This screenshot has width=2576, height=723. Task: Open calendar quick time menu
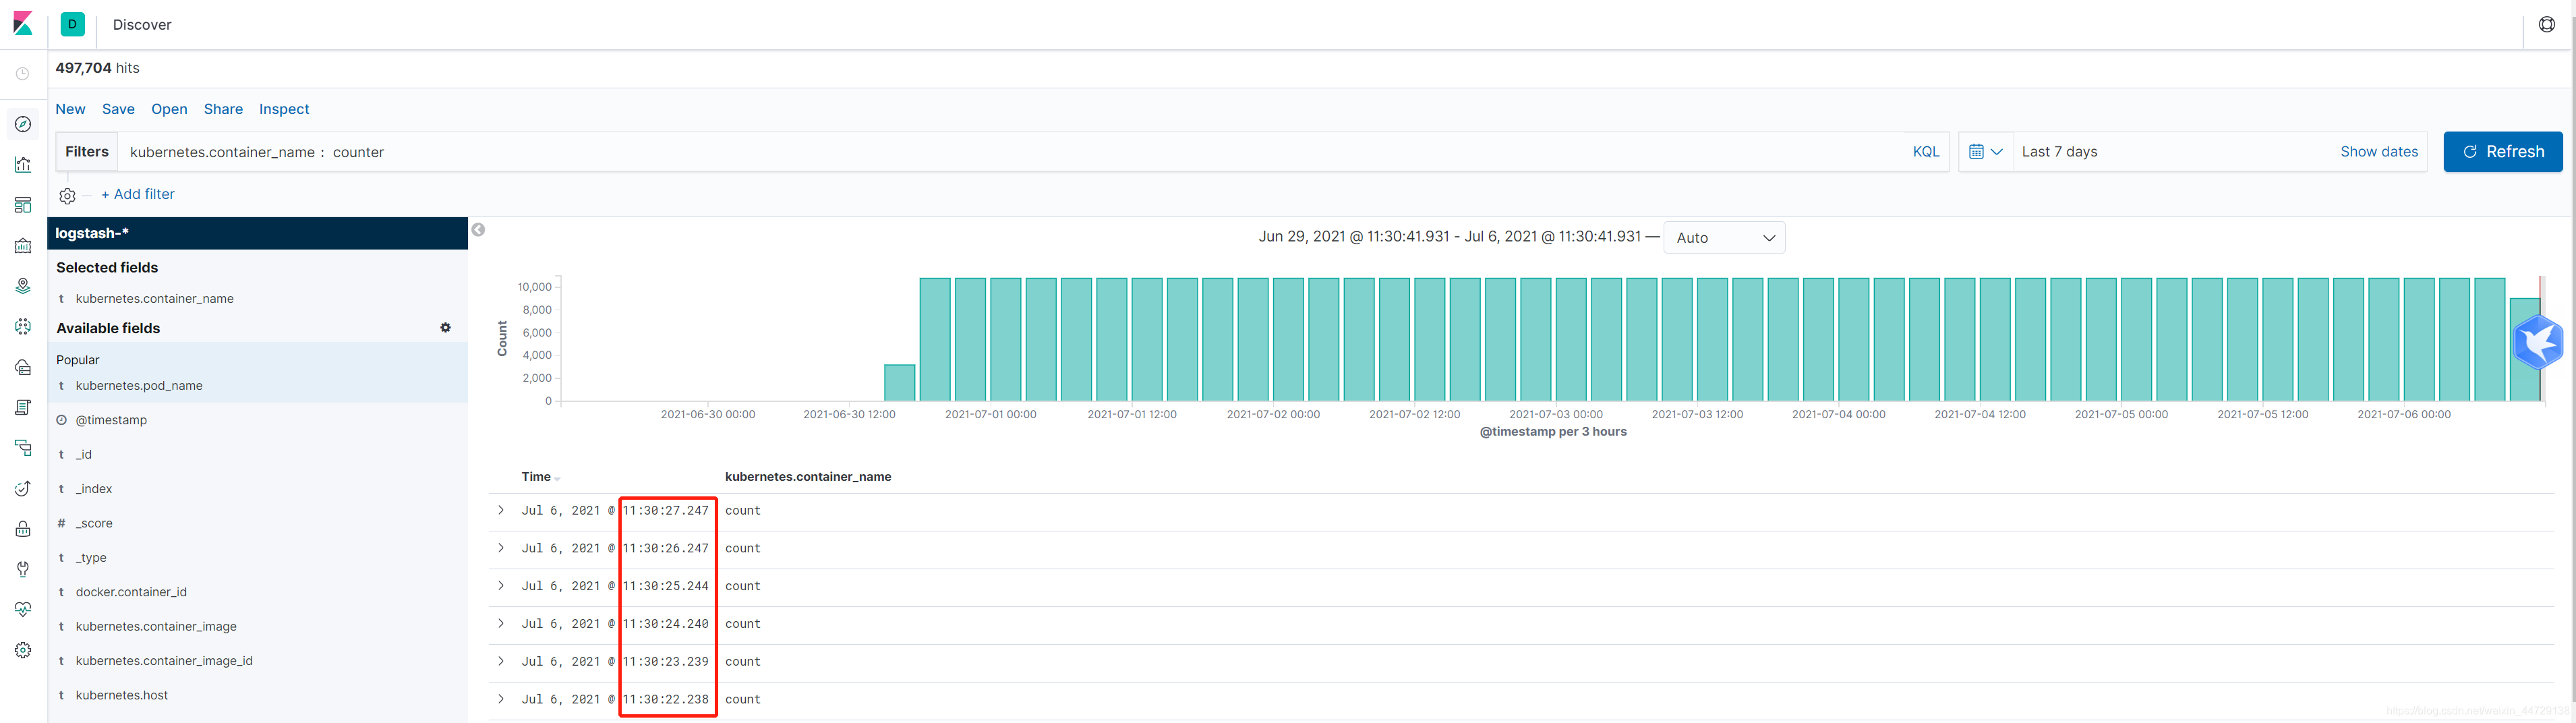tap(1985, 152)
